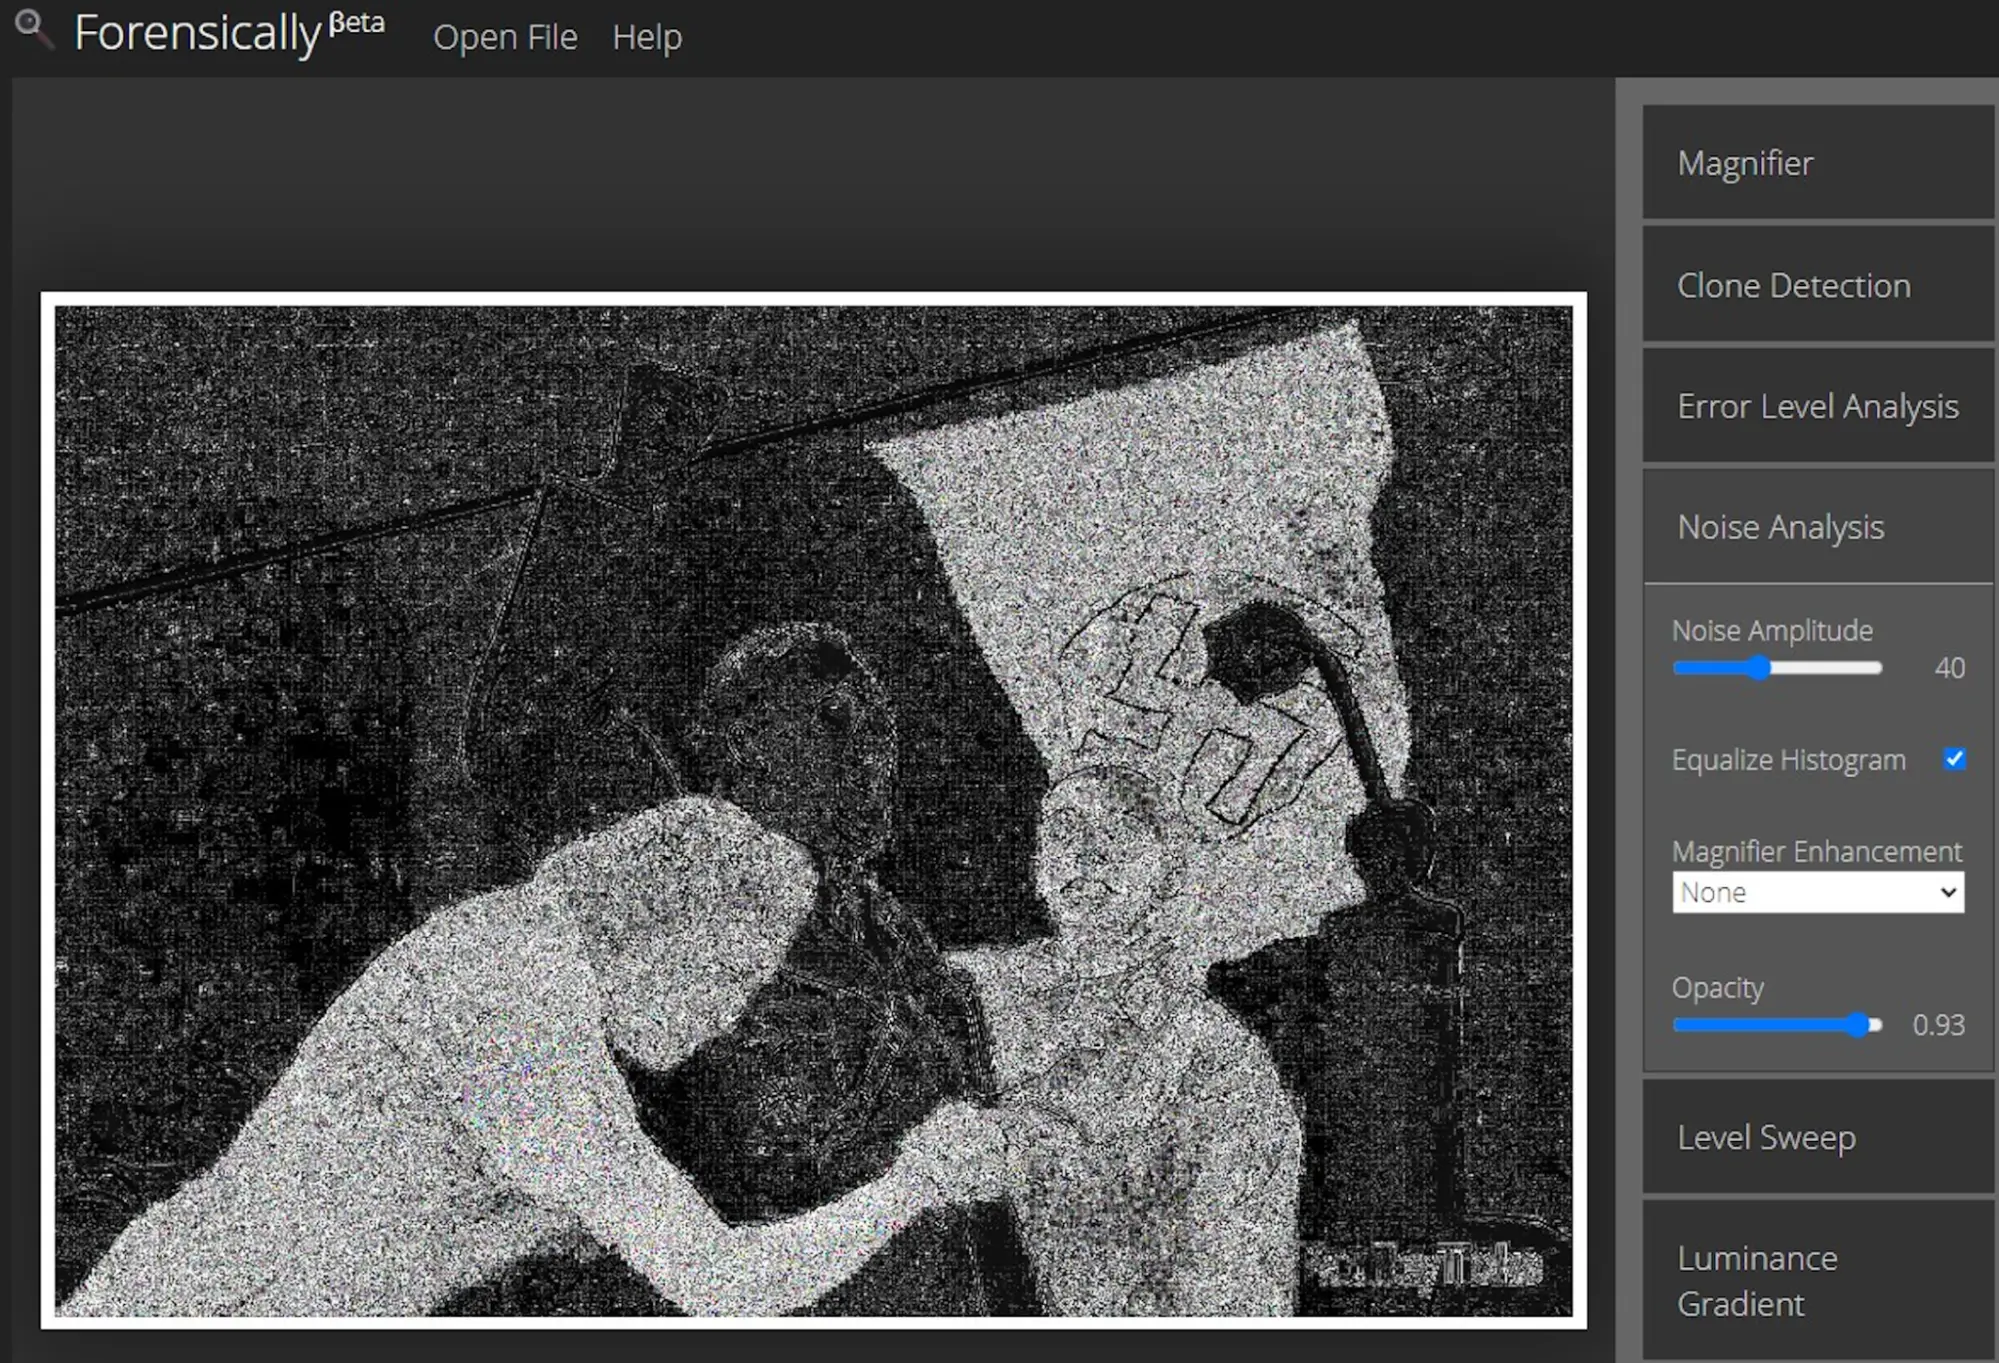Viewport: 1999px width, 1363px height.
Task: Open the Magnifier Enhancement dropdown
Action: tap(1817, 892)
